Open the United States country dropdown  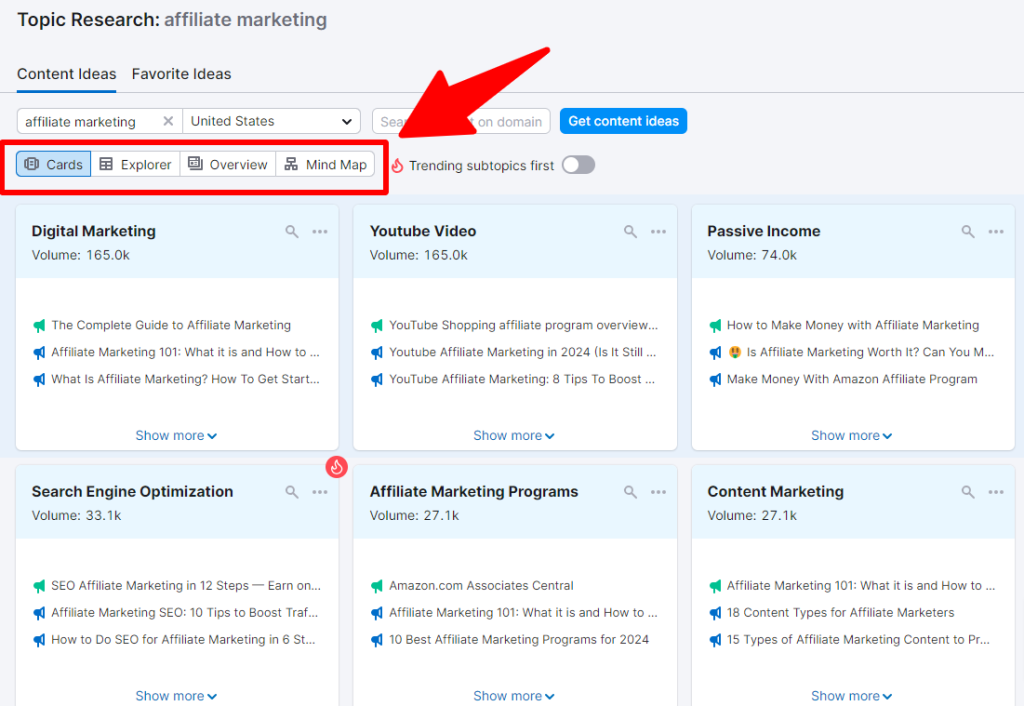[272, 121]
